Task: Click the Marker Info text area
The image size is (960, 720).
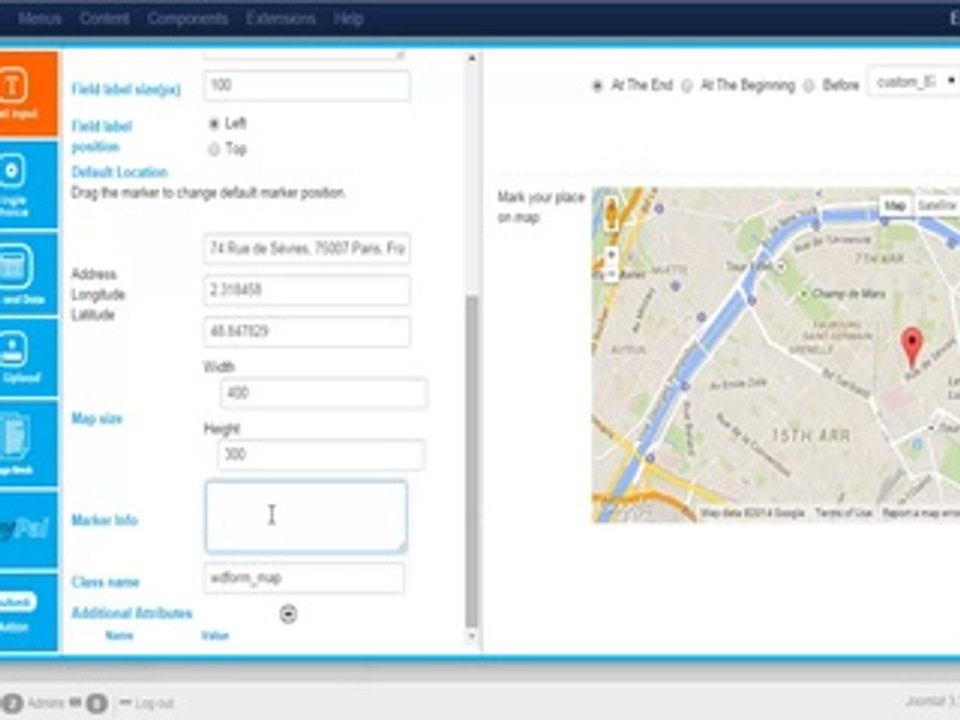Action: coord(306,517)
